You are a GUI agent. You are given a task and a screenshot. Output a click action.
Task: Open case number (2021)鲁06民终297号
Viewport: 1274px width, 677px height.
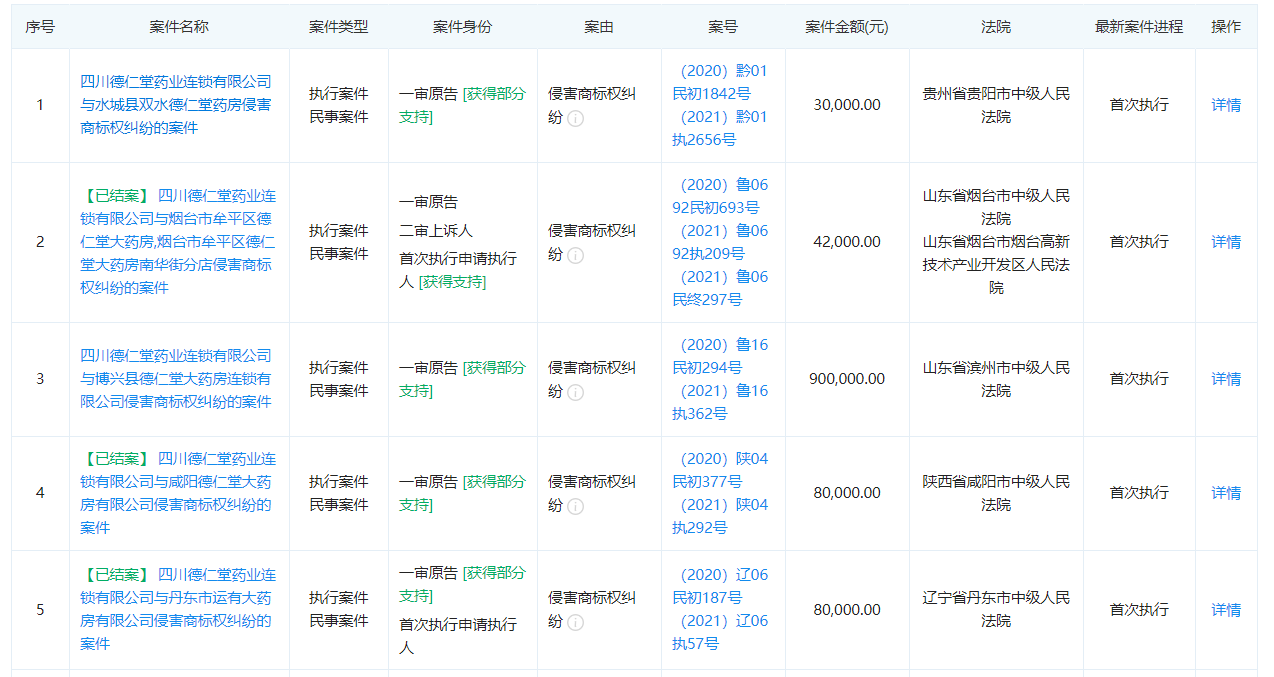tap(720, 288)
